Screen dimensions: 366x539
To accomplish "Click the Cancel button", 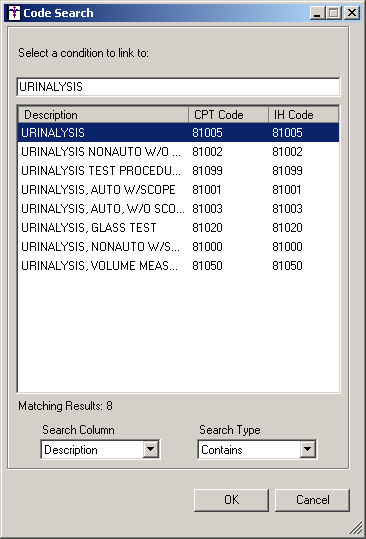I will [x=312, y=500].
